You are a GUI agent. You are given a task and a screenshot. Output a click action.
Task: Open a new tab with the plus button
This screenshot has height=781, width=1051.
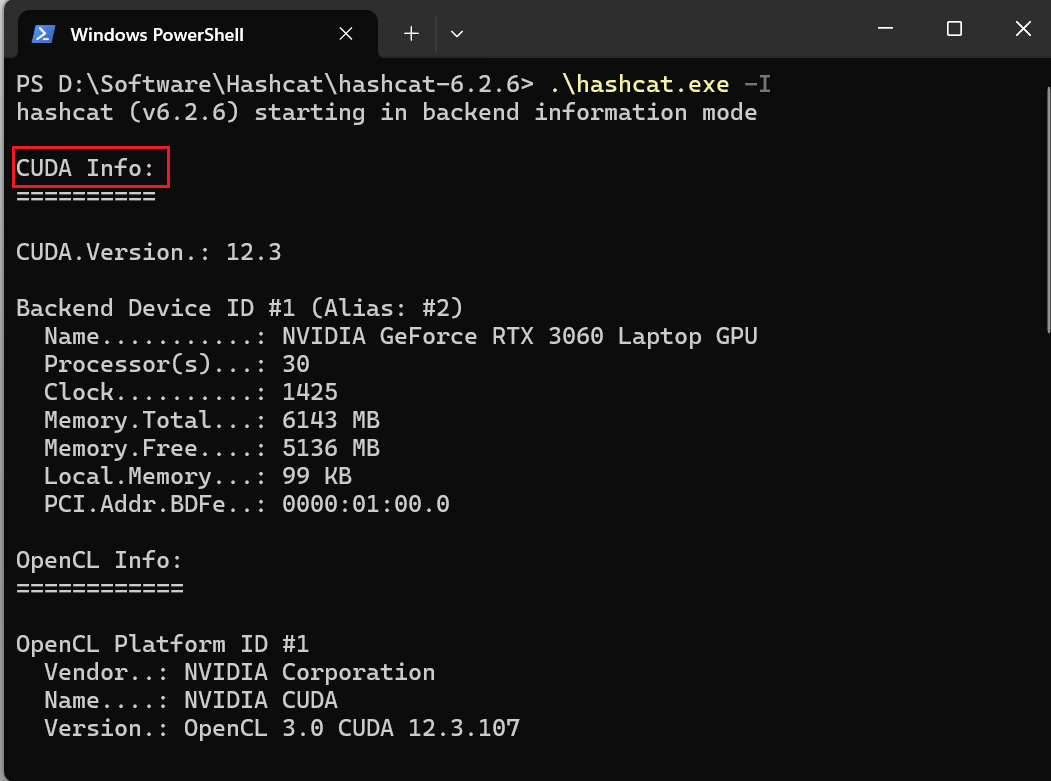[x=411, y=34]
